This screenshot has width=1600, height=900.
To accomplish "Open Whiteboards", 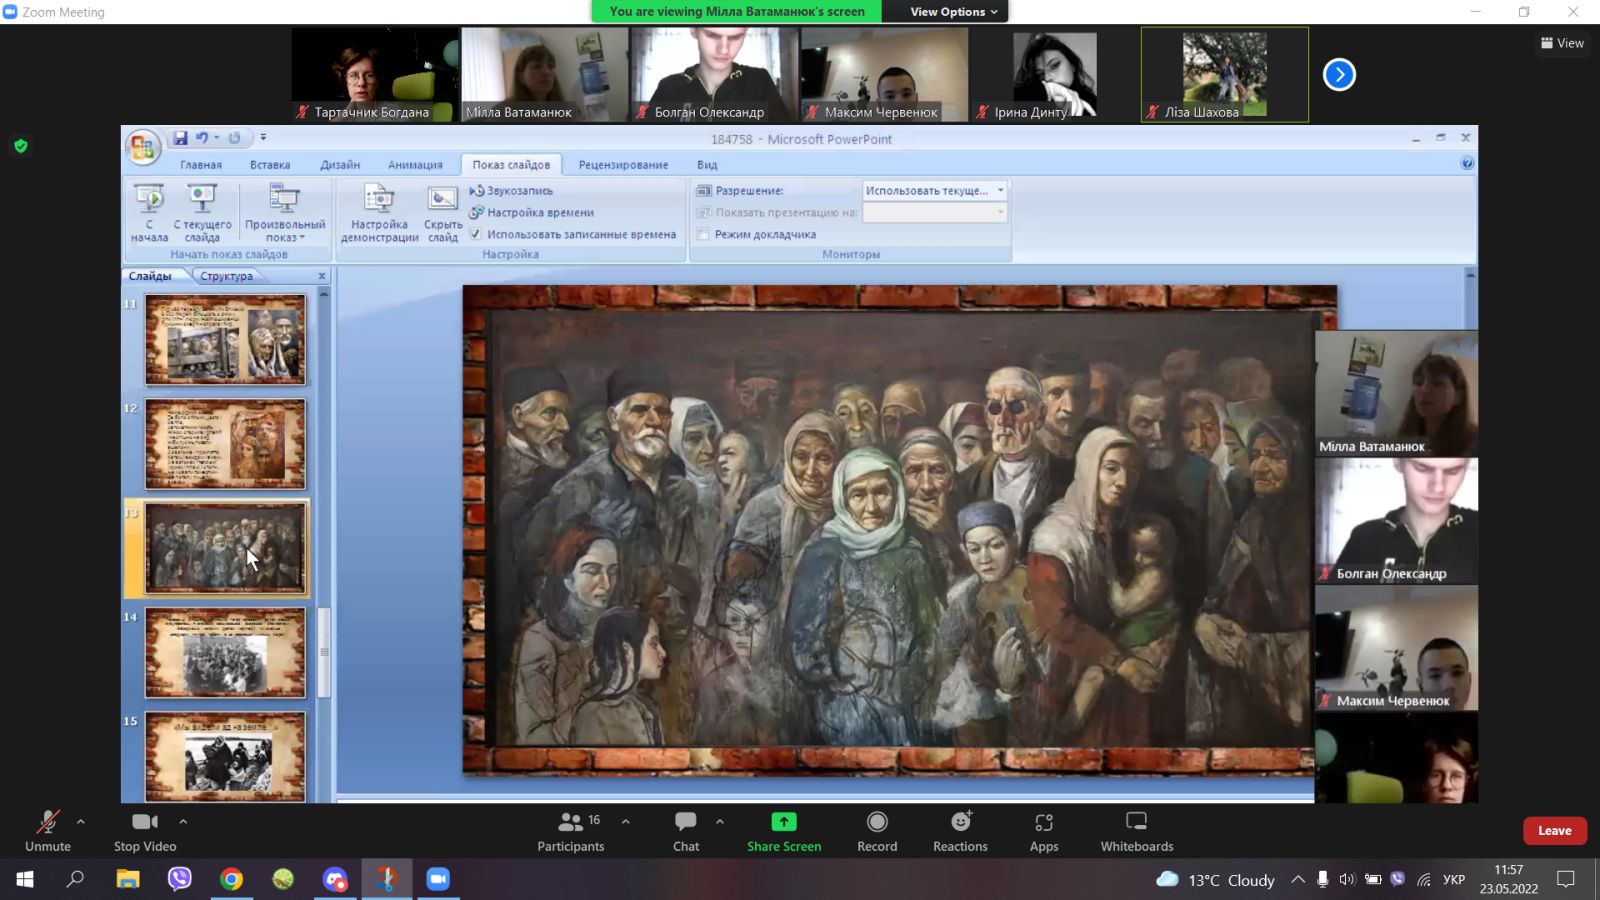I will pos(1137,831).
